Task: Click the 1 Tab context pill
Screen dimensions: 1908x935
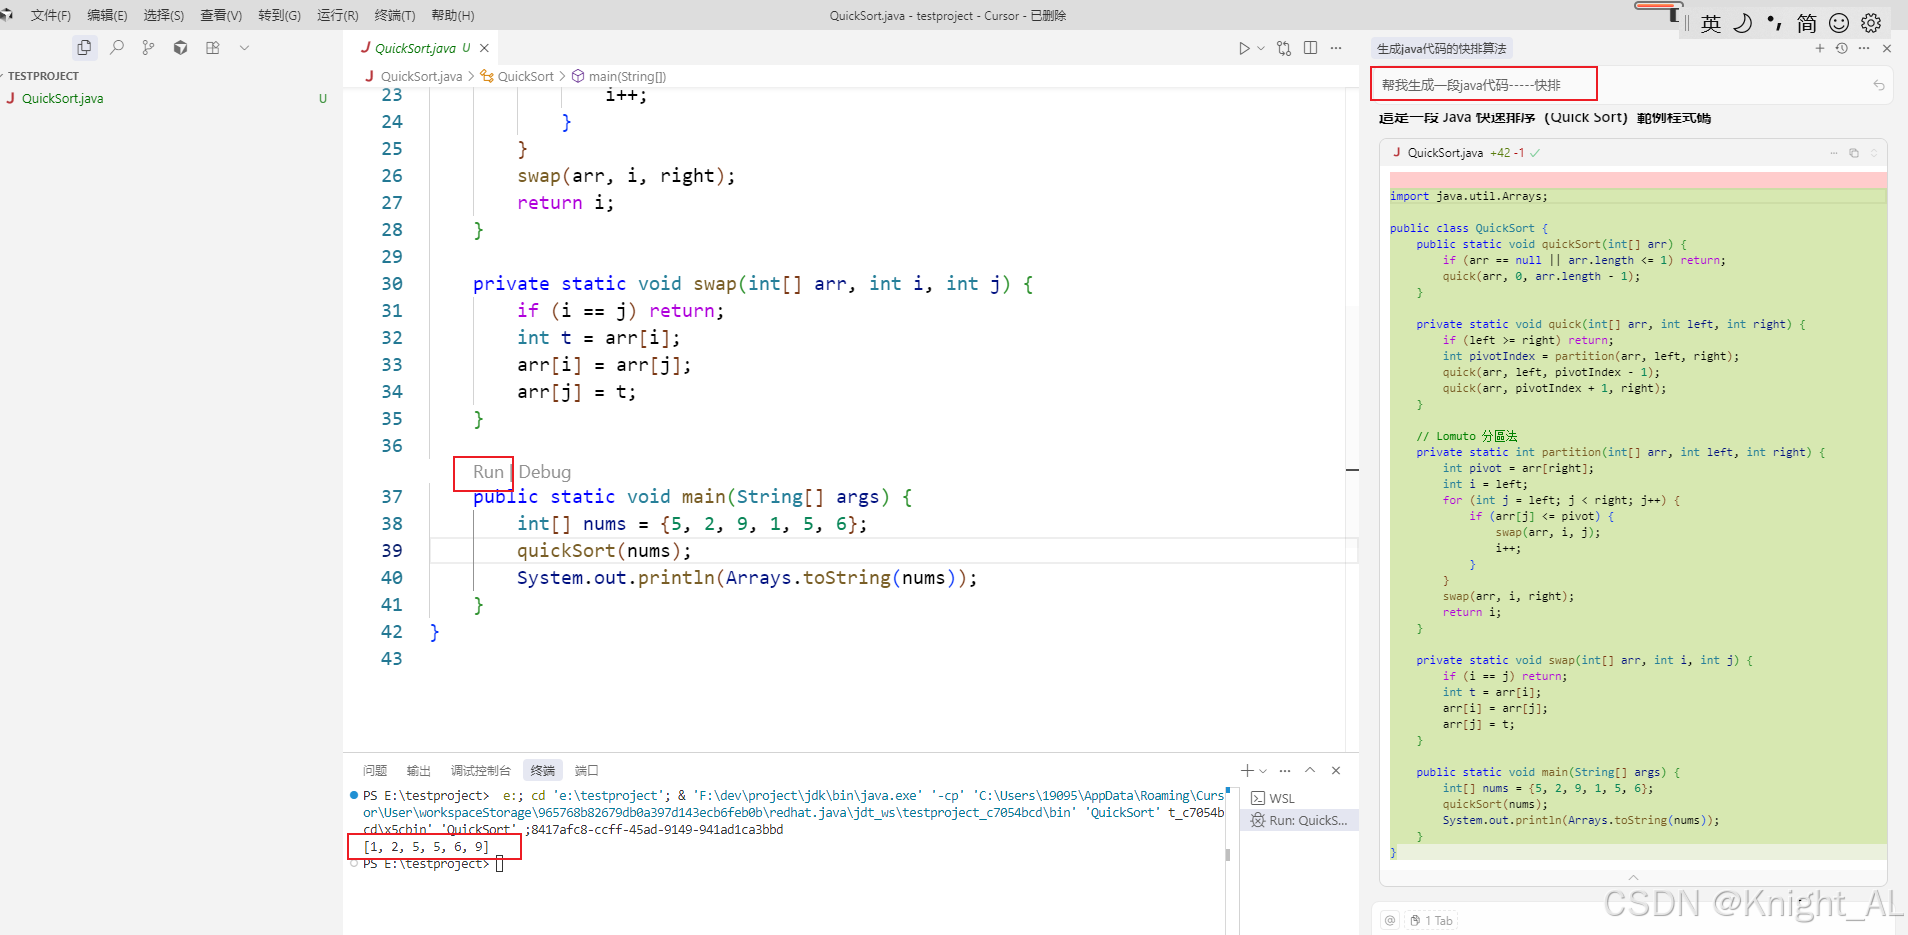Action: (x=1432, y=920)
